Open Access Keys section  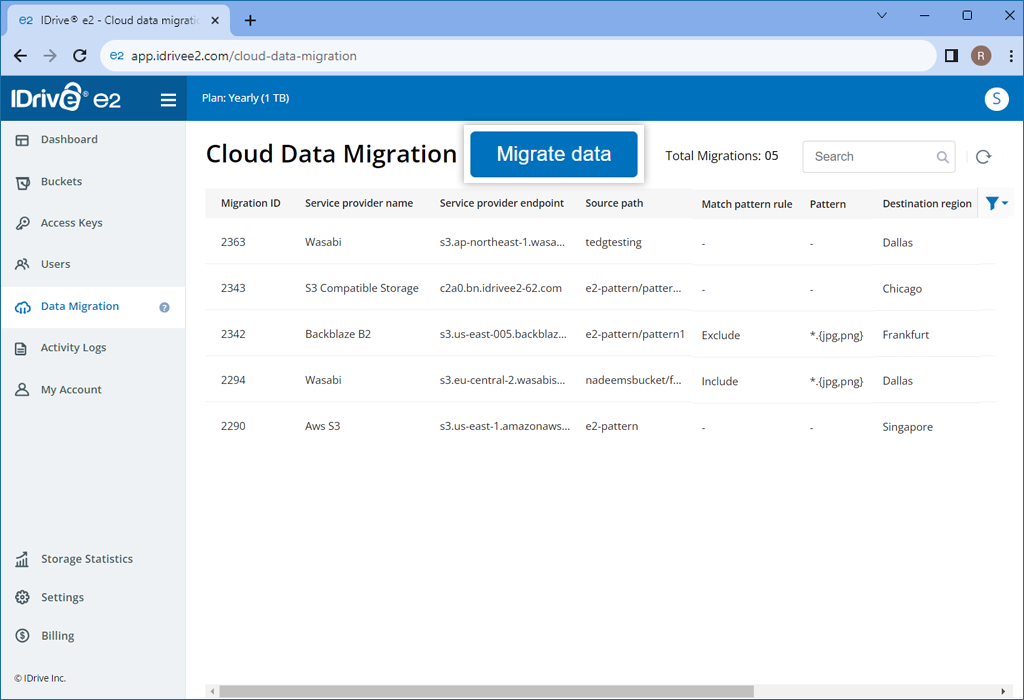coord(71,223)
